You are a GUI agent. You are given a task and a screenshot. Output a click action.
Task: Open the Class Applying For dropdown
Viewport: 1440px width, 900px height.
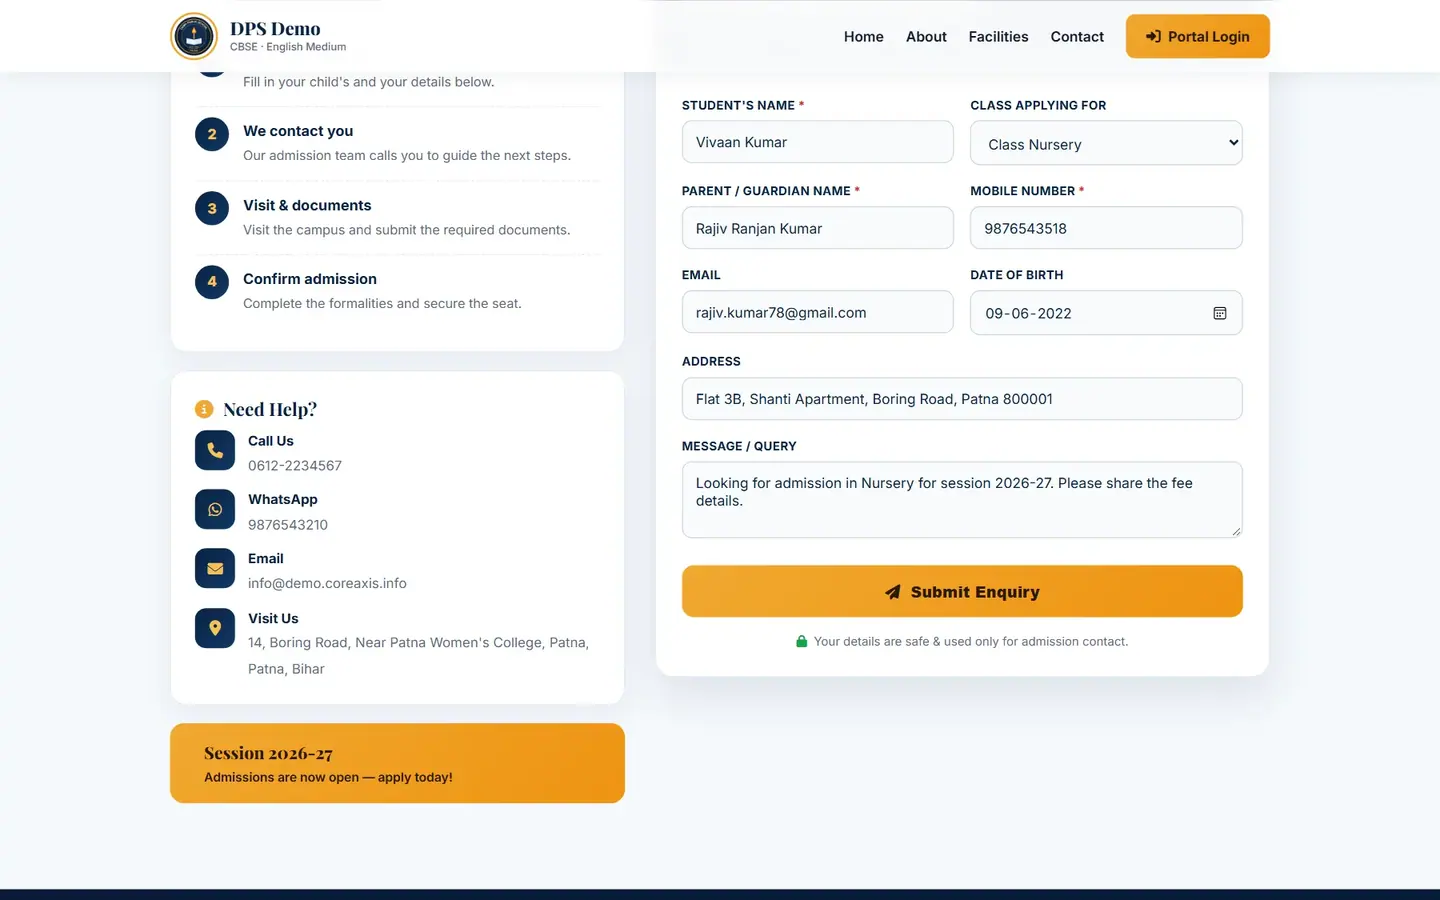pyautogui.click(x=1106, y=143)
